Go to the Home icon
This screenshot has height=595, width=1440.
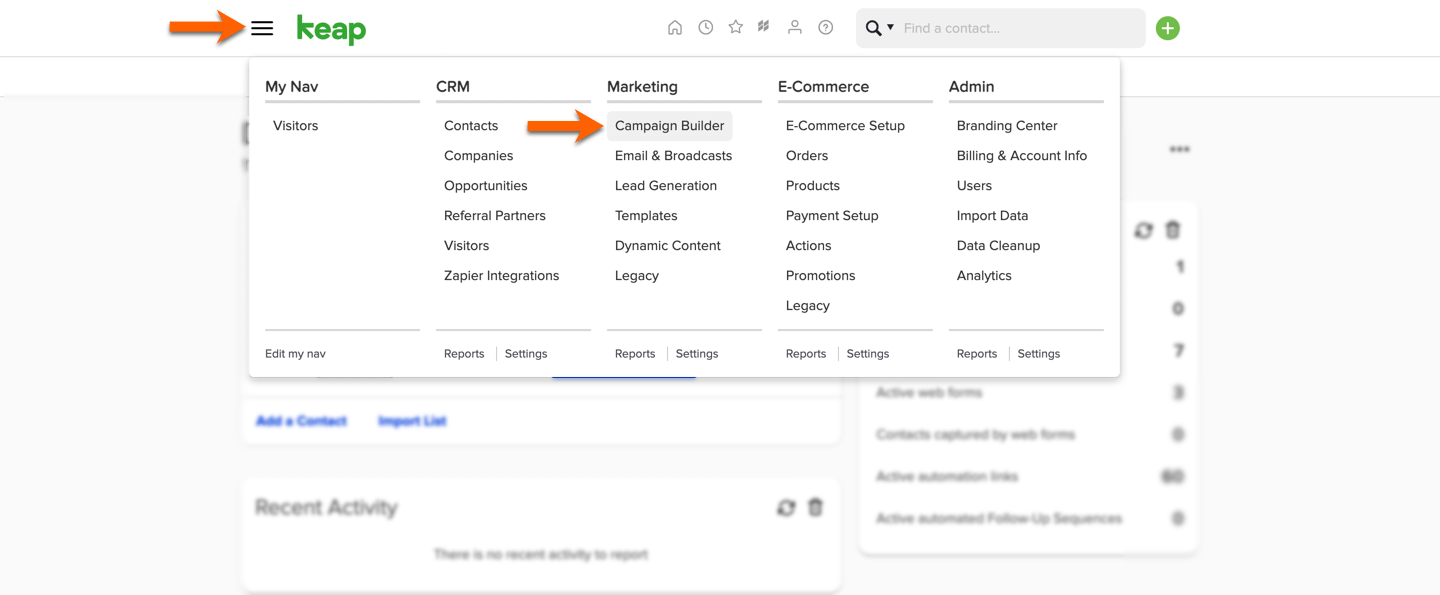click(675, 28)
